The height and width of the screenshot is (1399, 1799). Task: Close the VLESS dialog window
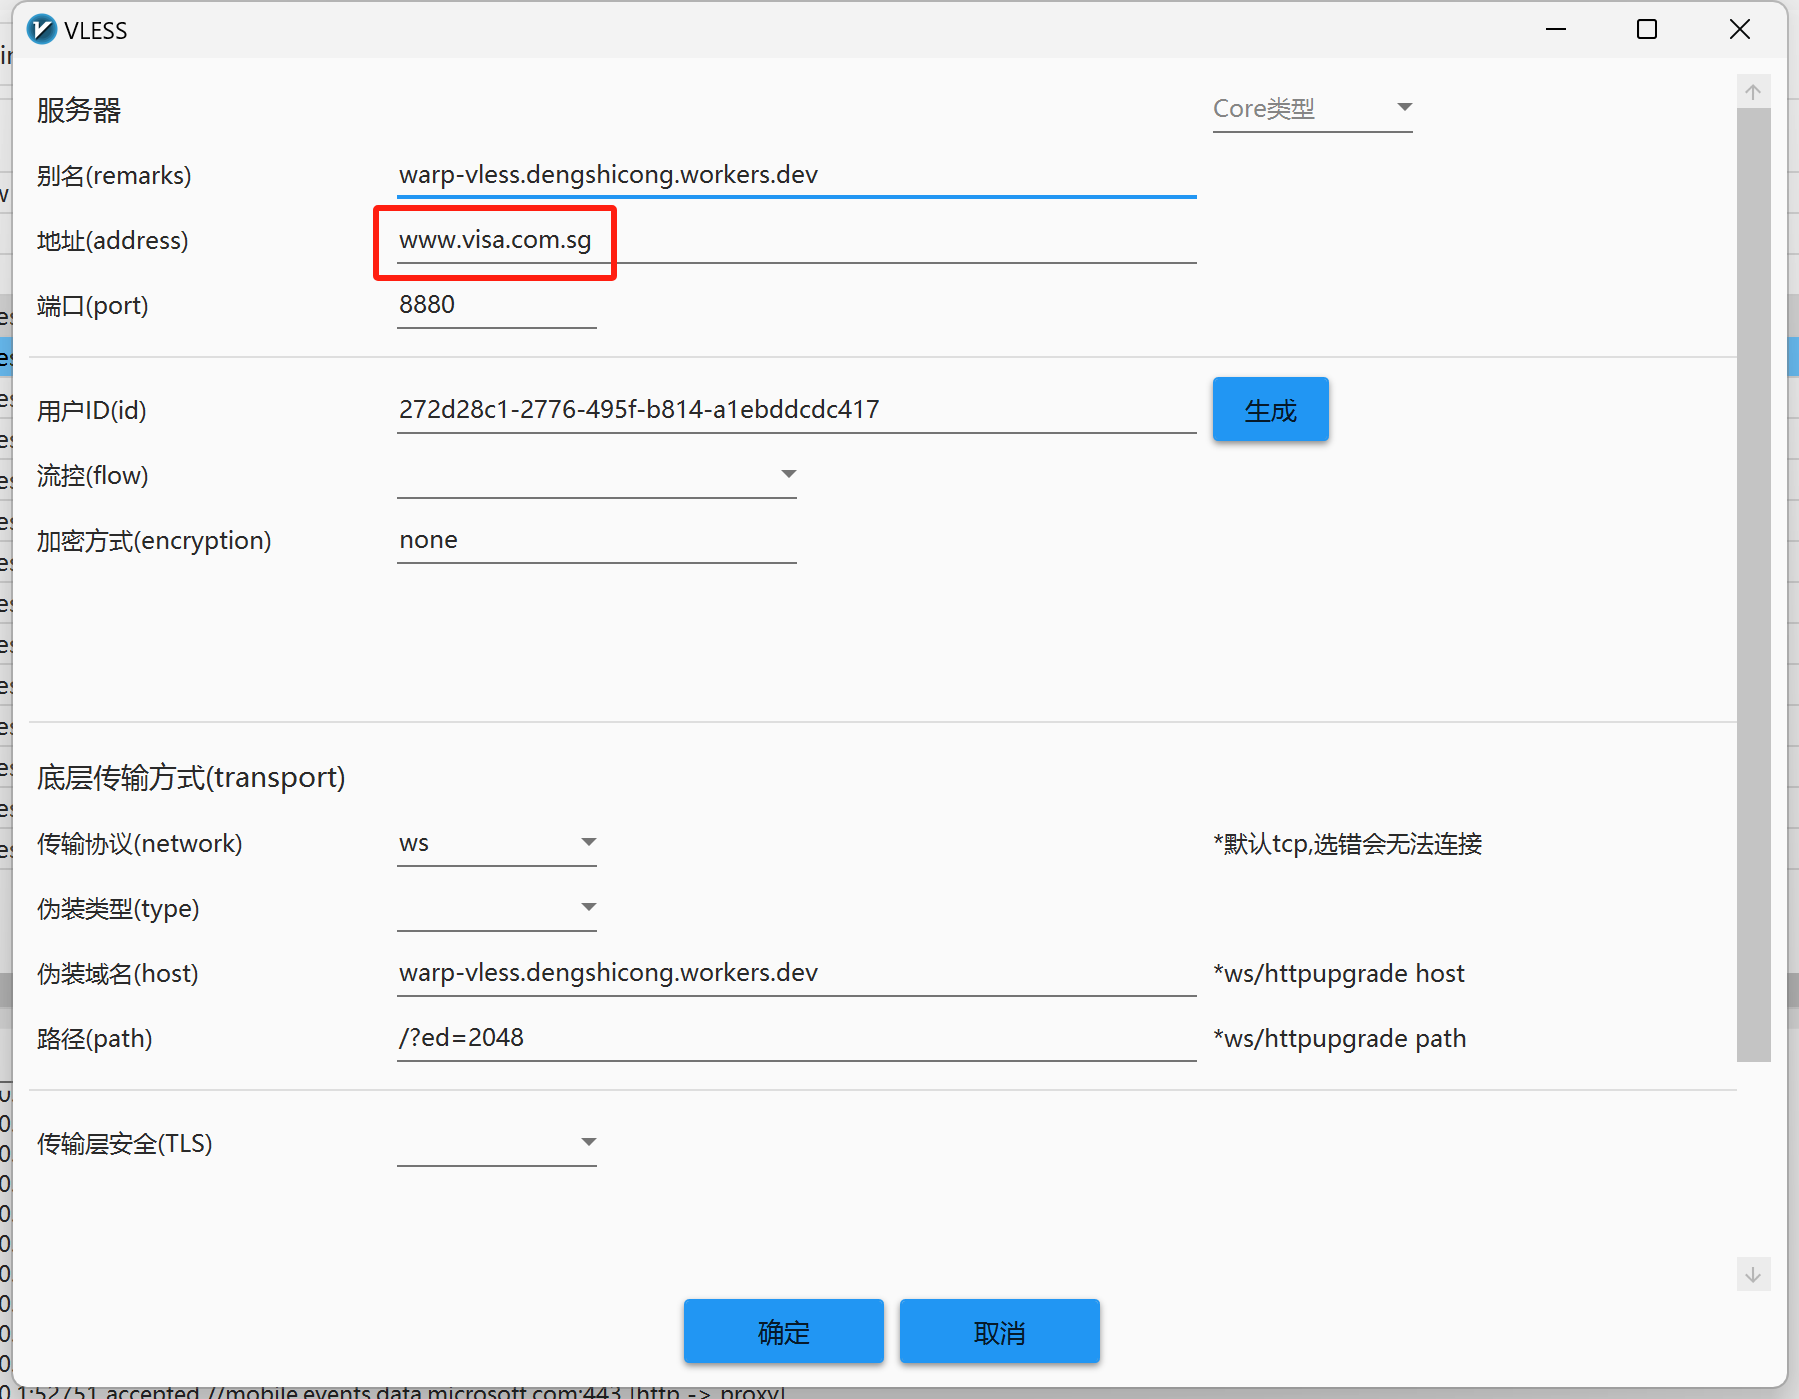coord(1740,30)
